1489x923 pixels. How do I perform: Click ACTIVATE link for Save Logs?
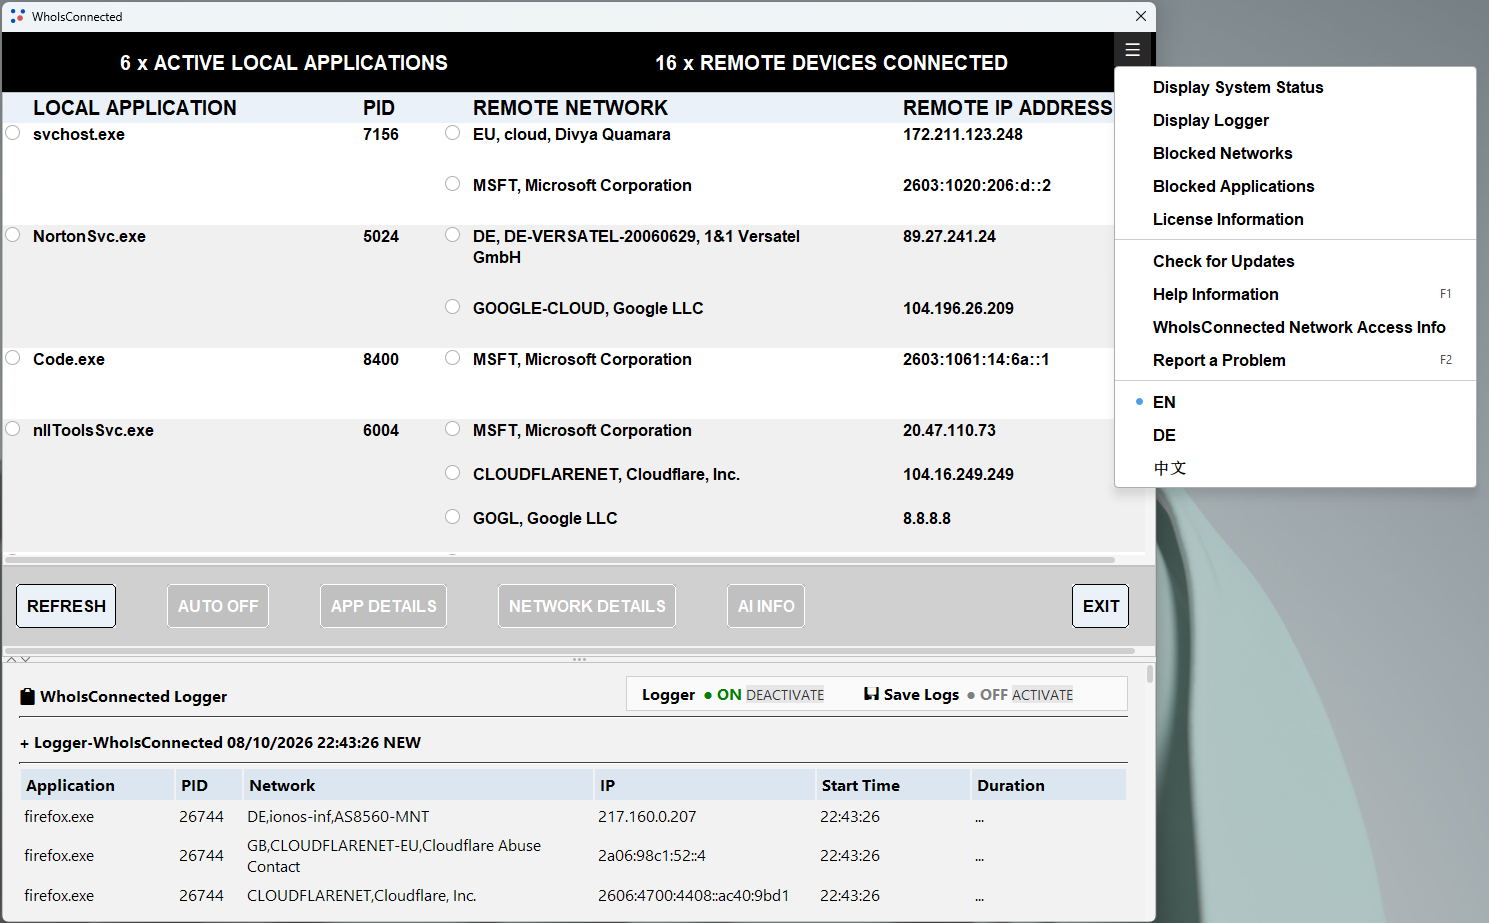(x=1042, y=695)
